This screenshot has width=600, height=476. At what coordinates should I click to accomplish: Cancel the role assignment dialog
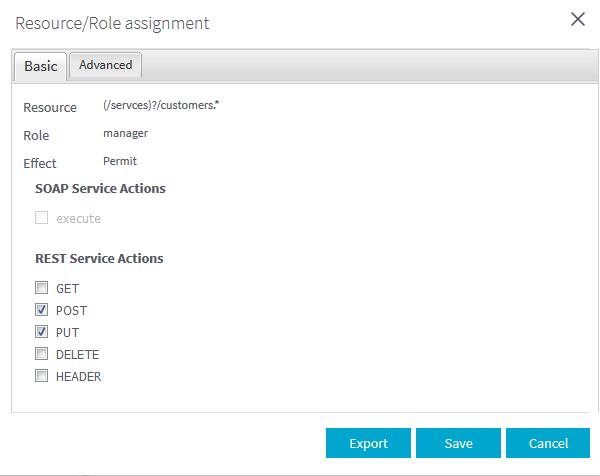[548, 443]
